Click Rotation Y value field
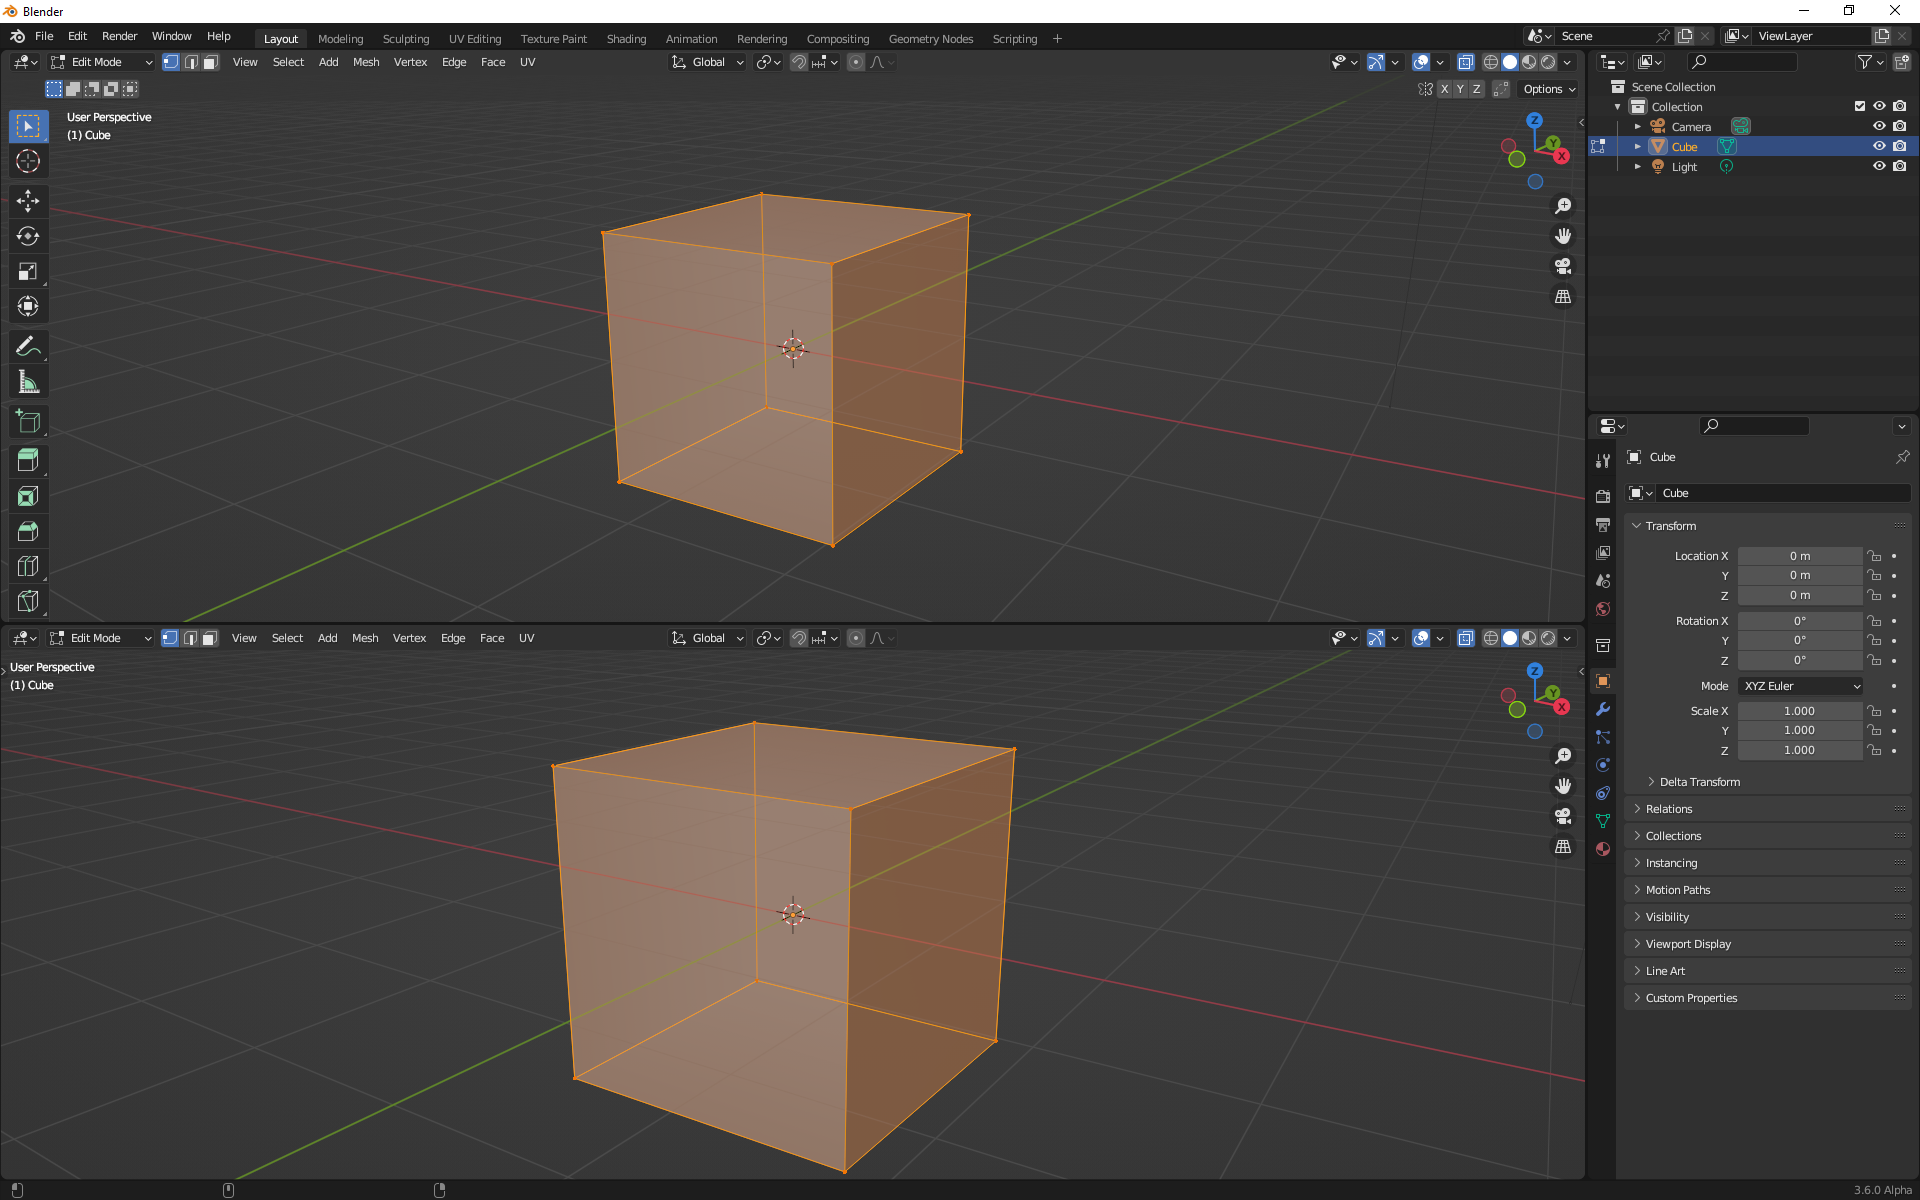This screenshot has width=1920, height=1200. coord(1800,640)
